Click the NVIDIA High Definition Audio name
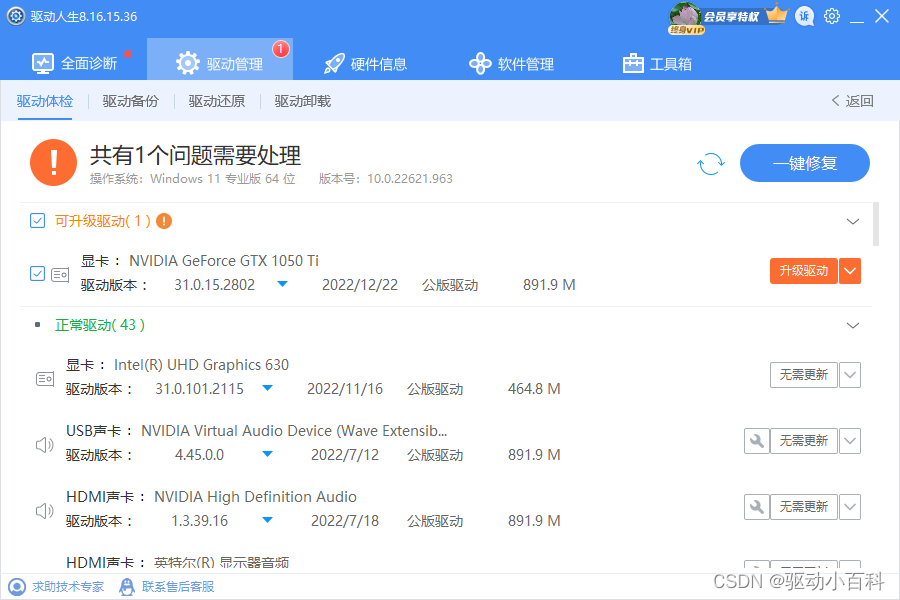This screenshot has height=600, width=900. [x=255, y=497]
